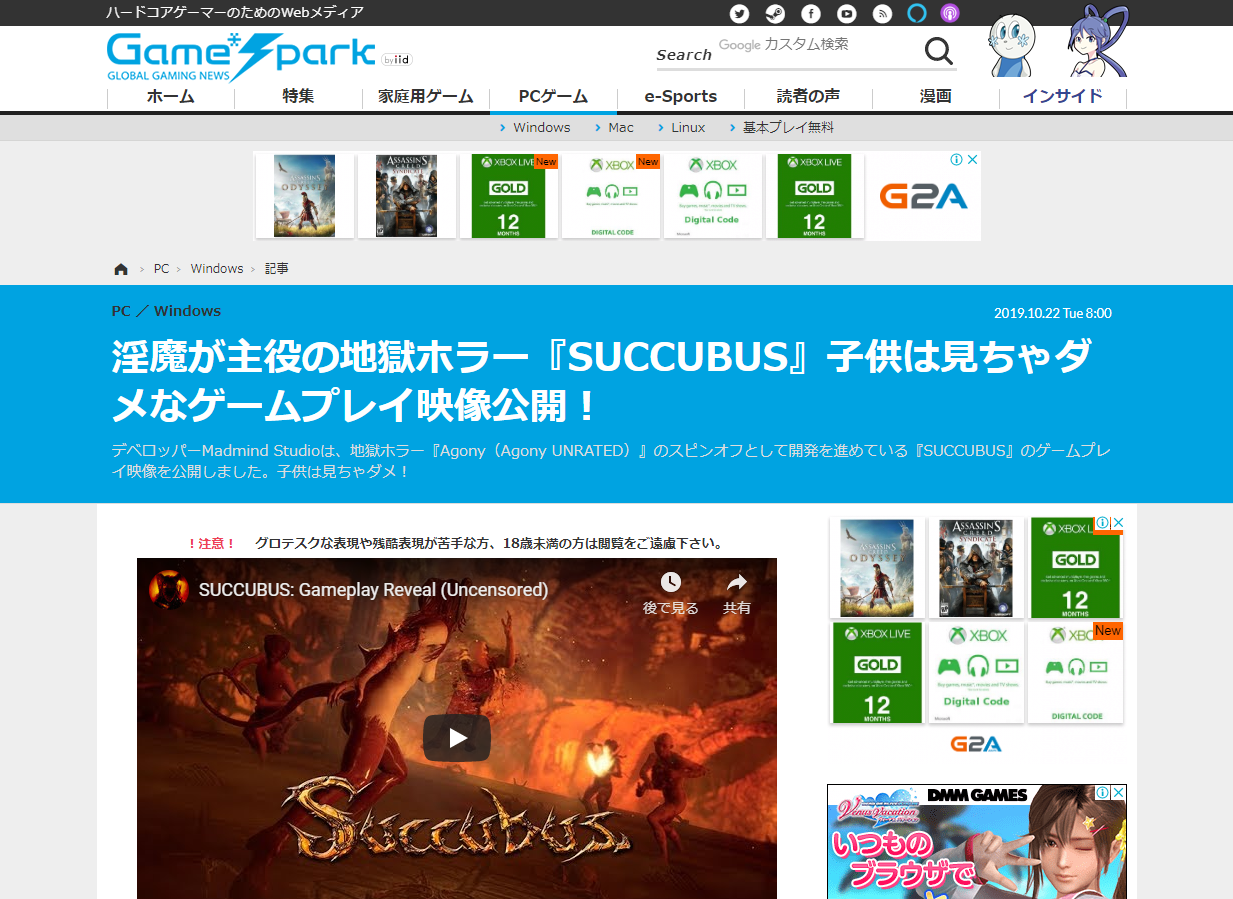Open the 特集 navigation tab
The height and width of the screenshot is (899, 1233).
tap(298, 97)
